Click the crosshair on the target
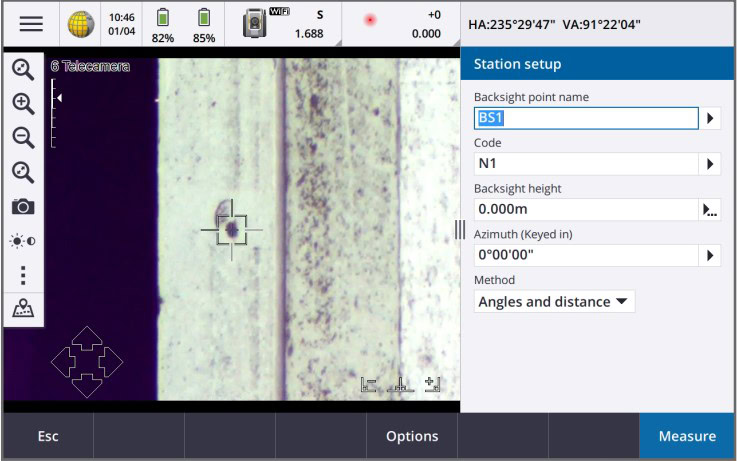739x461 pixels. 231,230
